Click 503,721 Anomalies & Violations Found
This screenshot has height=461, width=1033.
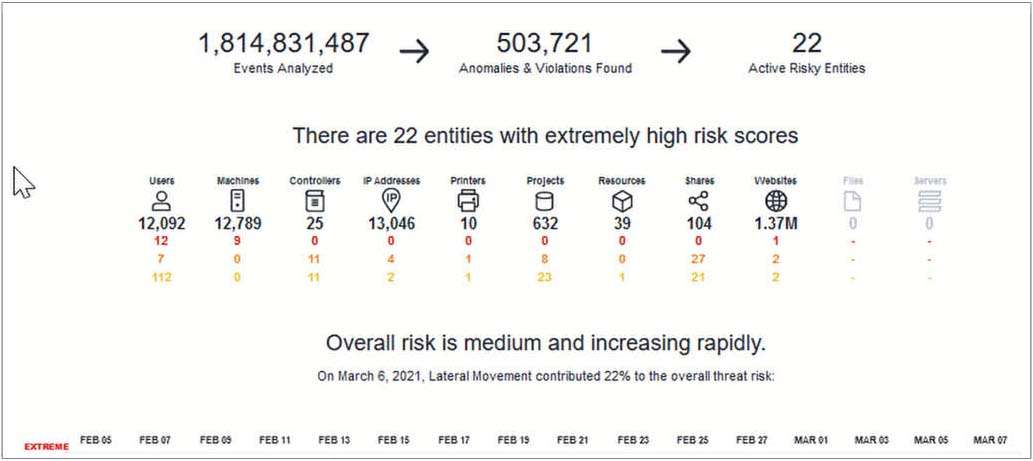point(545,44)
